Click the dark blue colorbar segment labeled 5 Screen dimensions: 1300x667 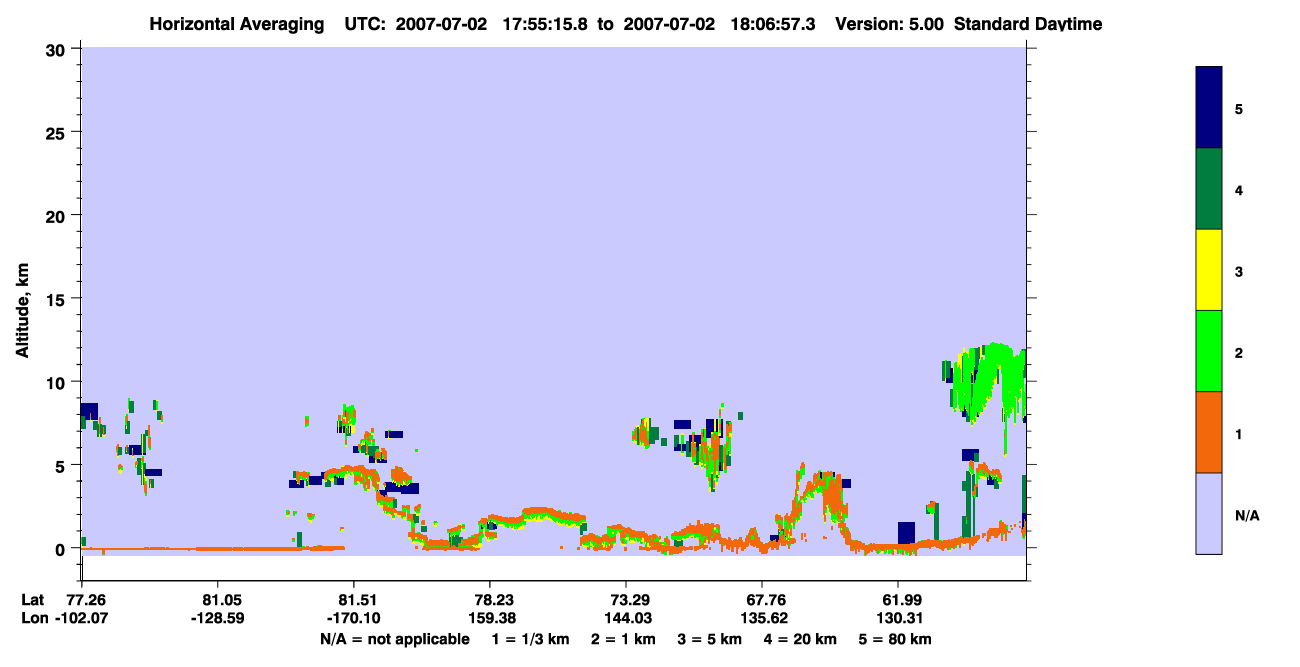click(1209, 108)
